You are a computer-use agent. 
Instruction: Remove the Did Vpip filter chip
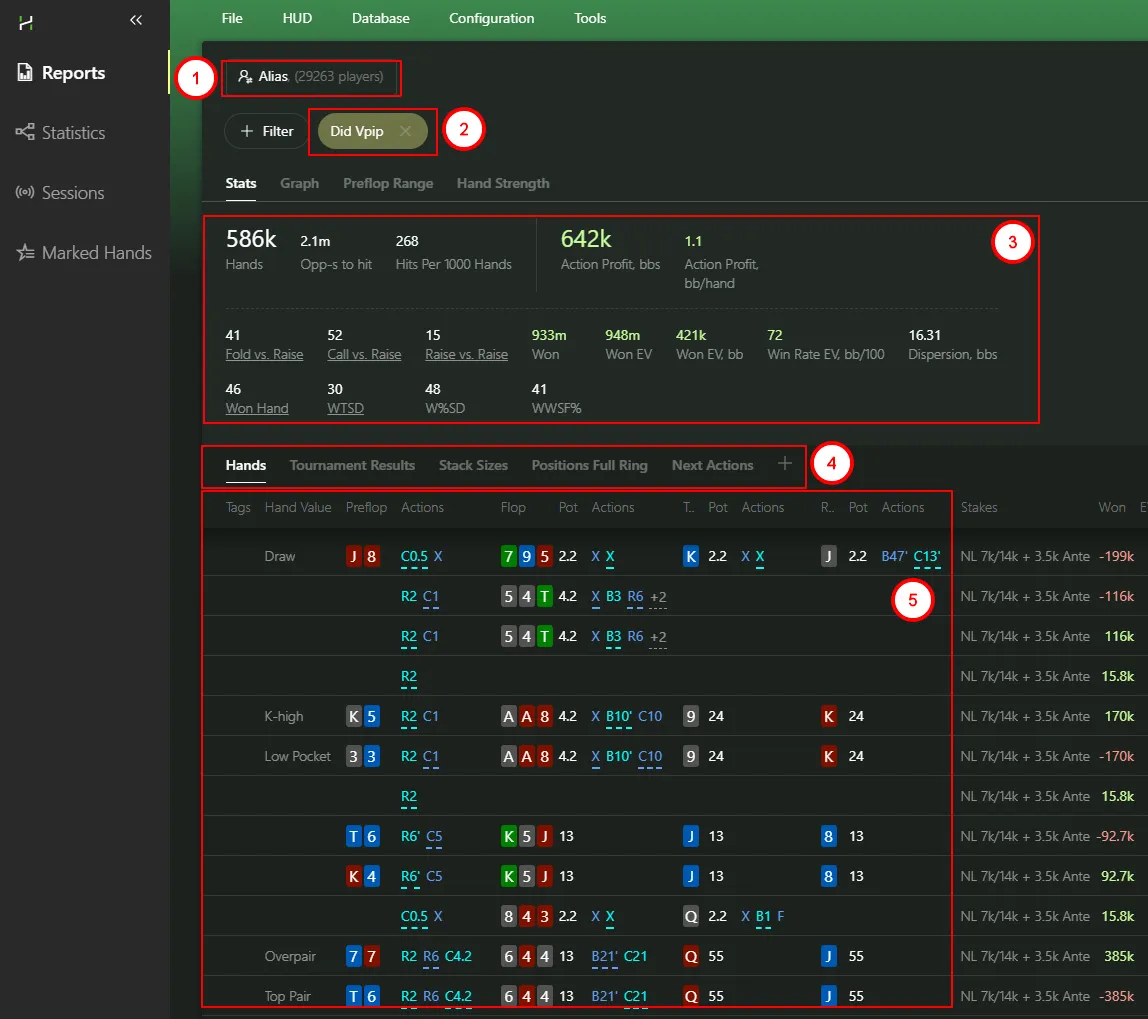click(x=405, y=131)
